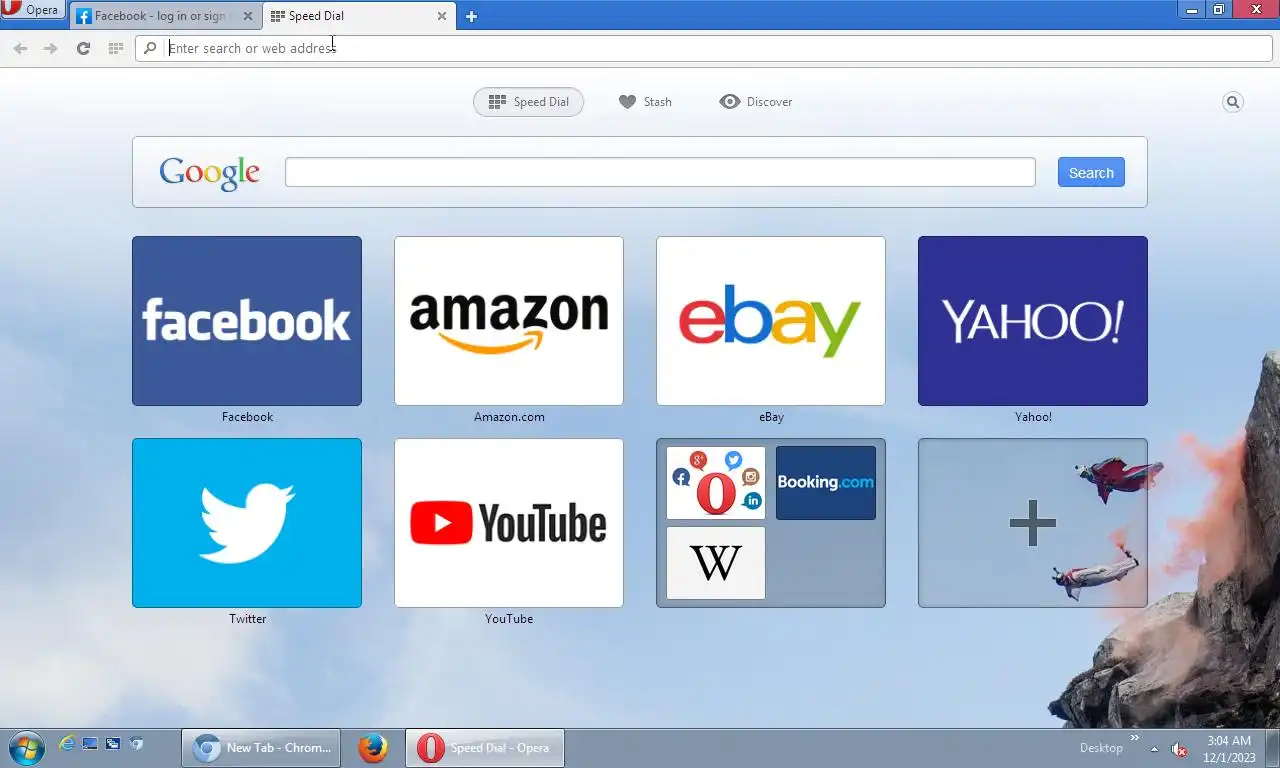Click the blue Search button
1280x768 pixels.
click(1091, 172)
